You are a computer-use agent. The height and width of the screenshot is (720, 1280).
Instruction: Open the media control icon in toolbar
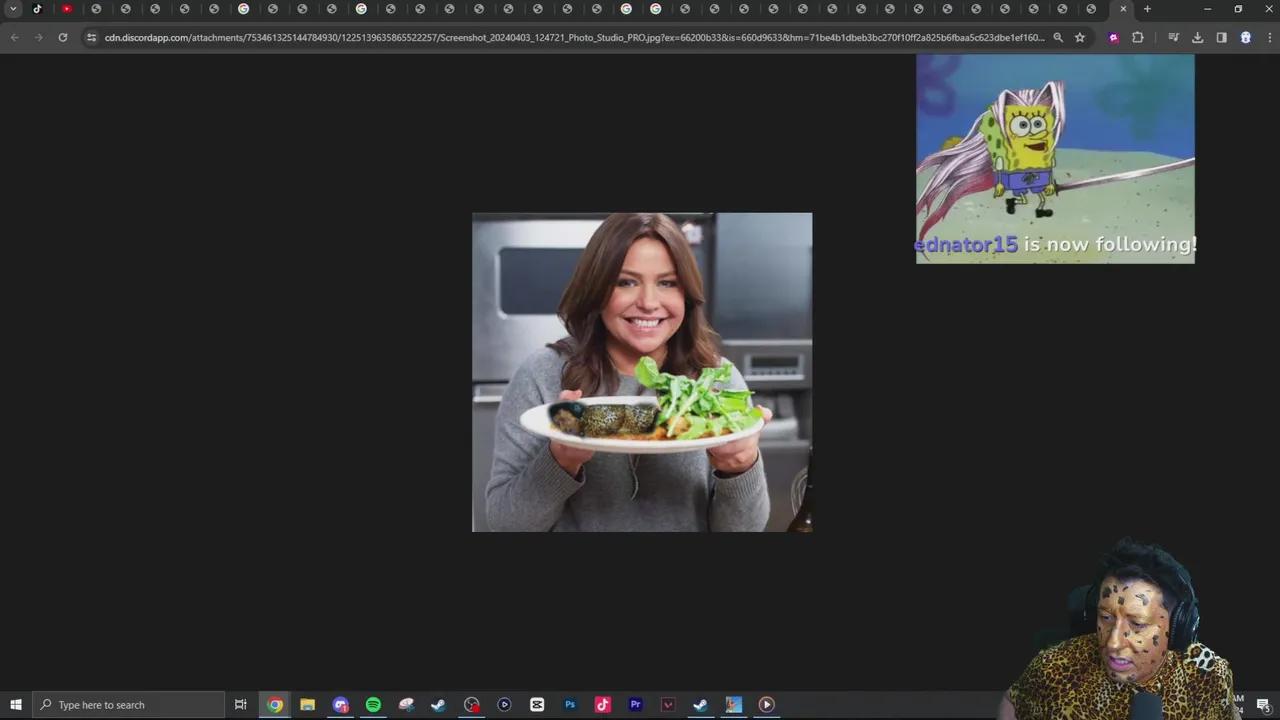pyautogui.click(x=1174, y=37)
